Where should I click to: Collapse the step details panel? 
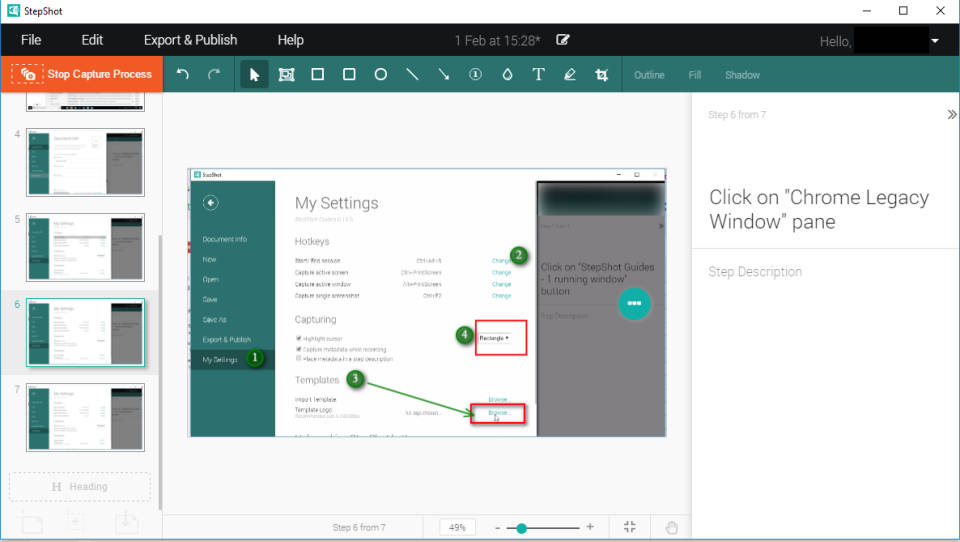pyautogui.click(x=951, y=115)
